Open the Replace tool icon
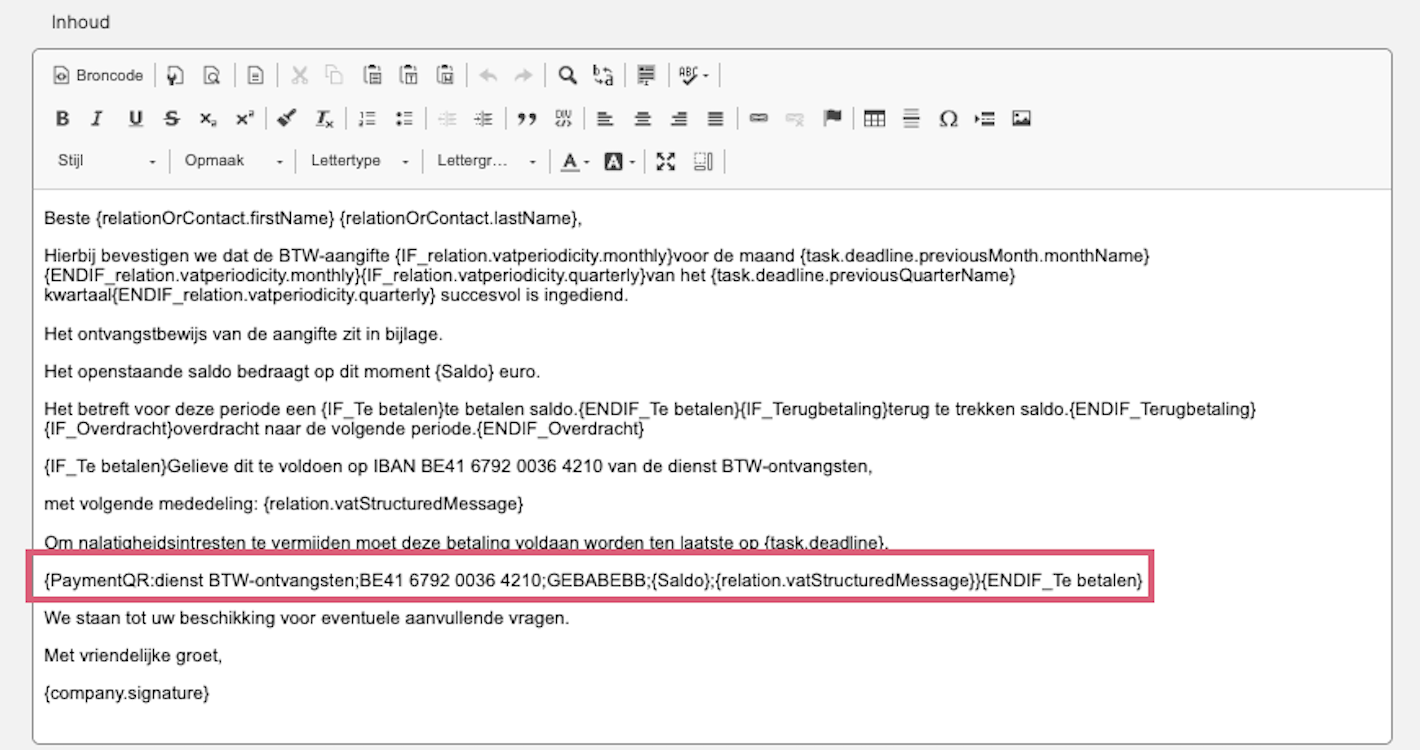1420x750 pixels. pyautogui.click(x=603, y=75)
